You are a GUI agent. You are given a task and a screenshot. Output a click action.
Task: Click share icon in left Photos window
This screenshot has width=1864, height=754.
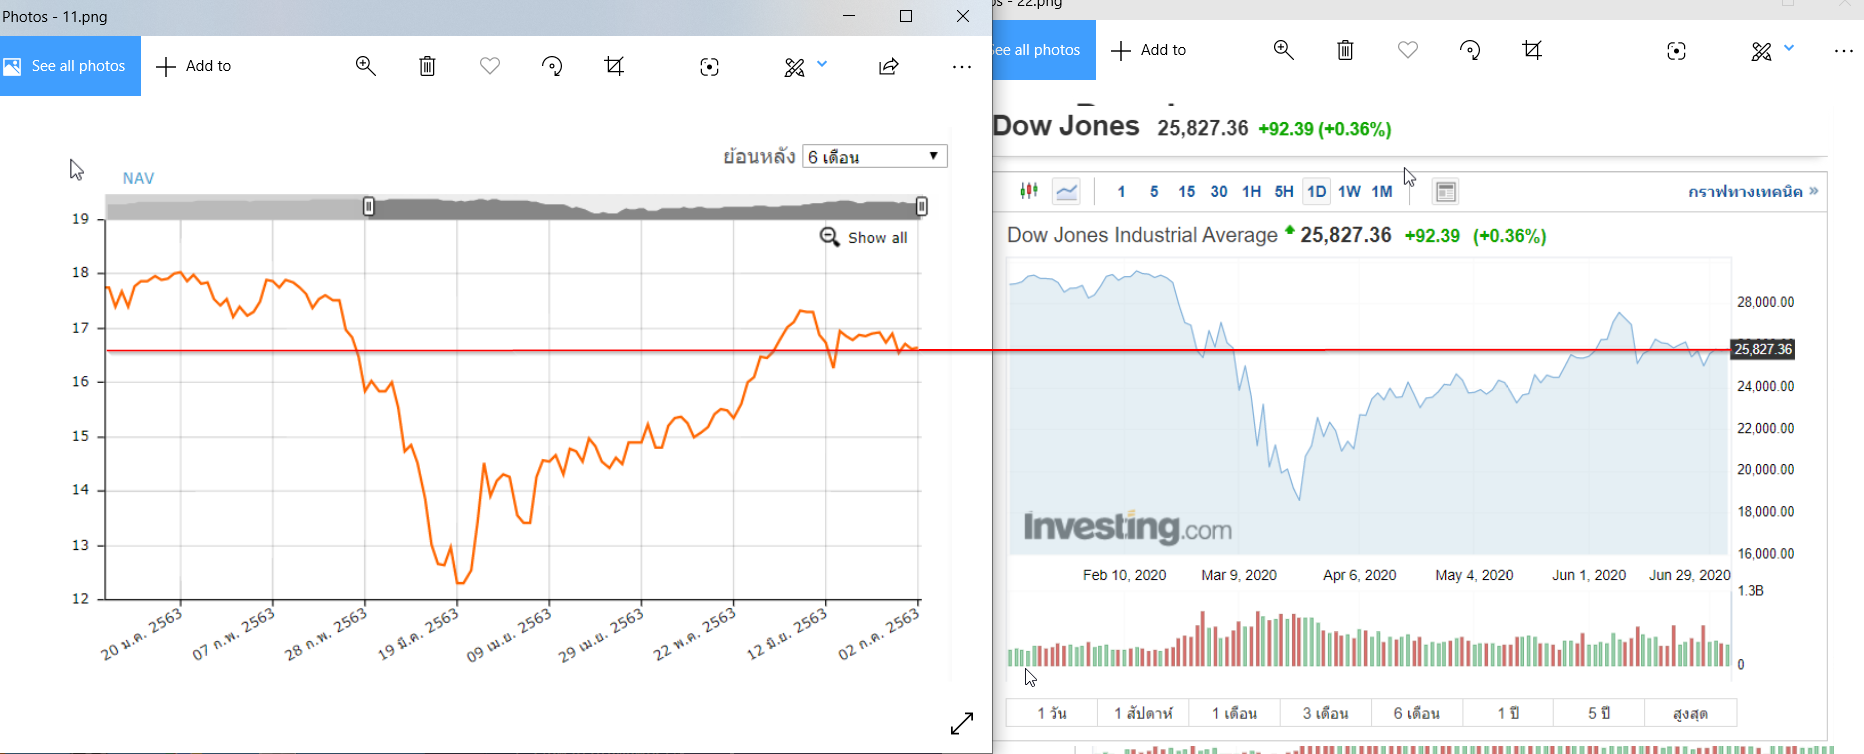pyautogui.click(x=889, y=66)
